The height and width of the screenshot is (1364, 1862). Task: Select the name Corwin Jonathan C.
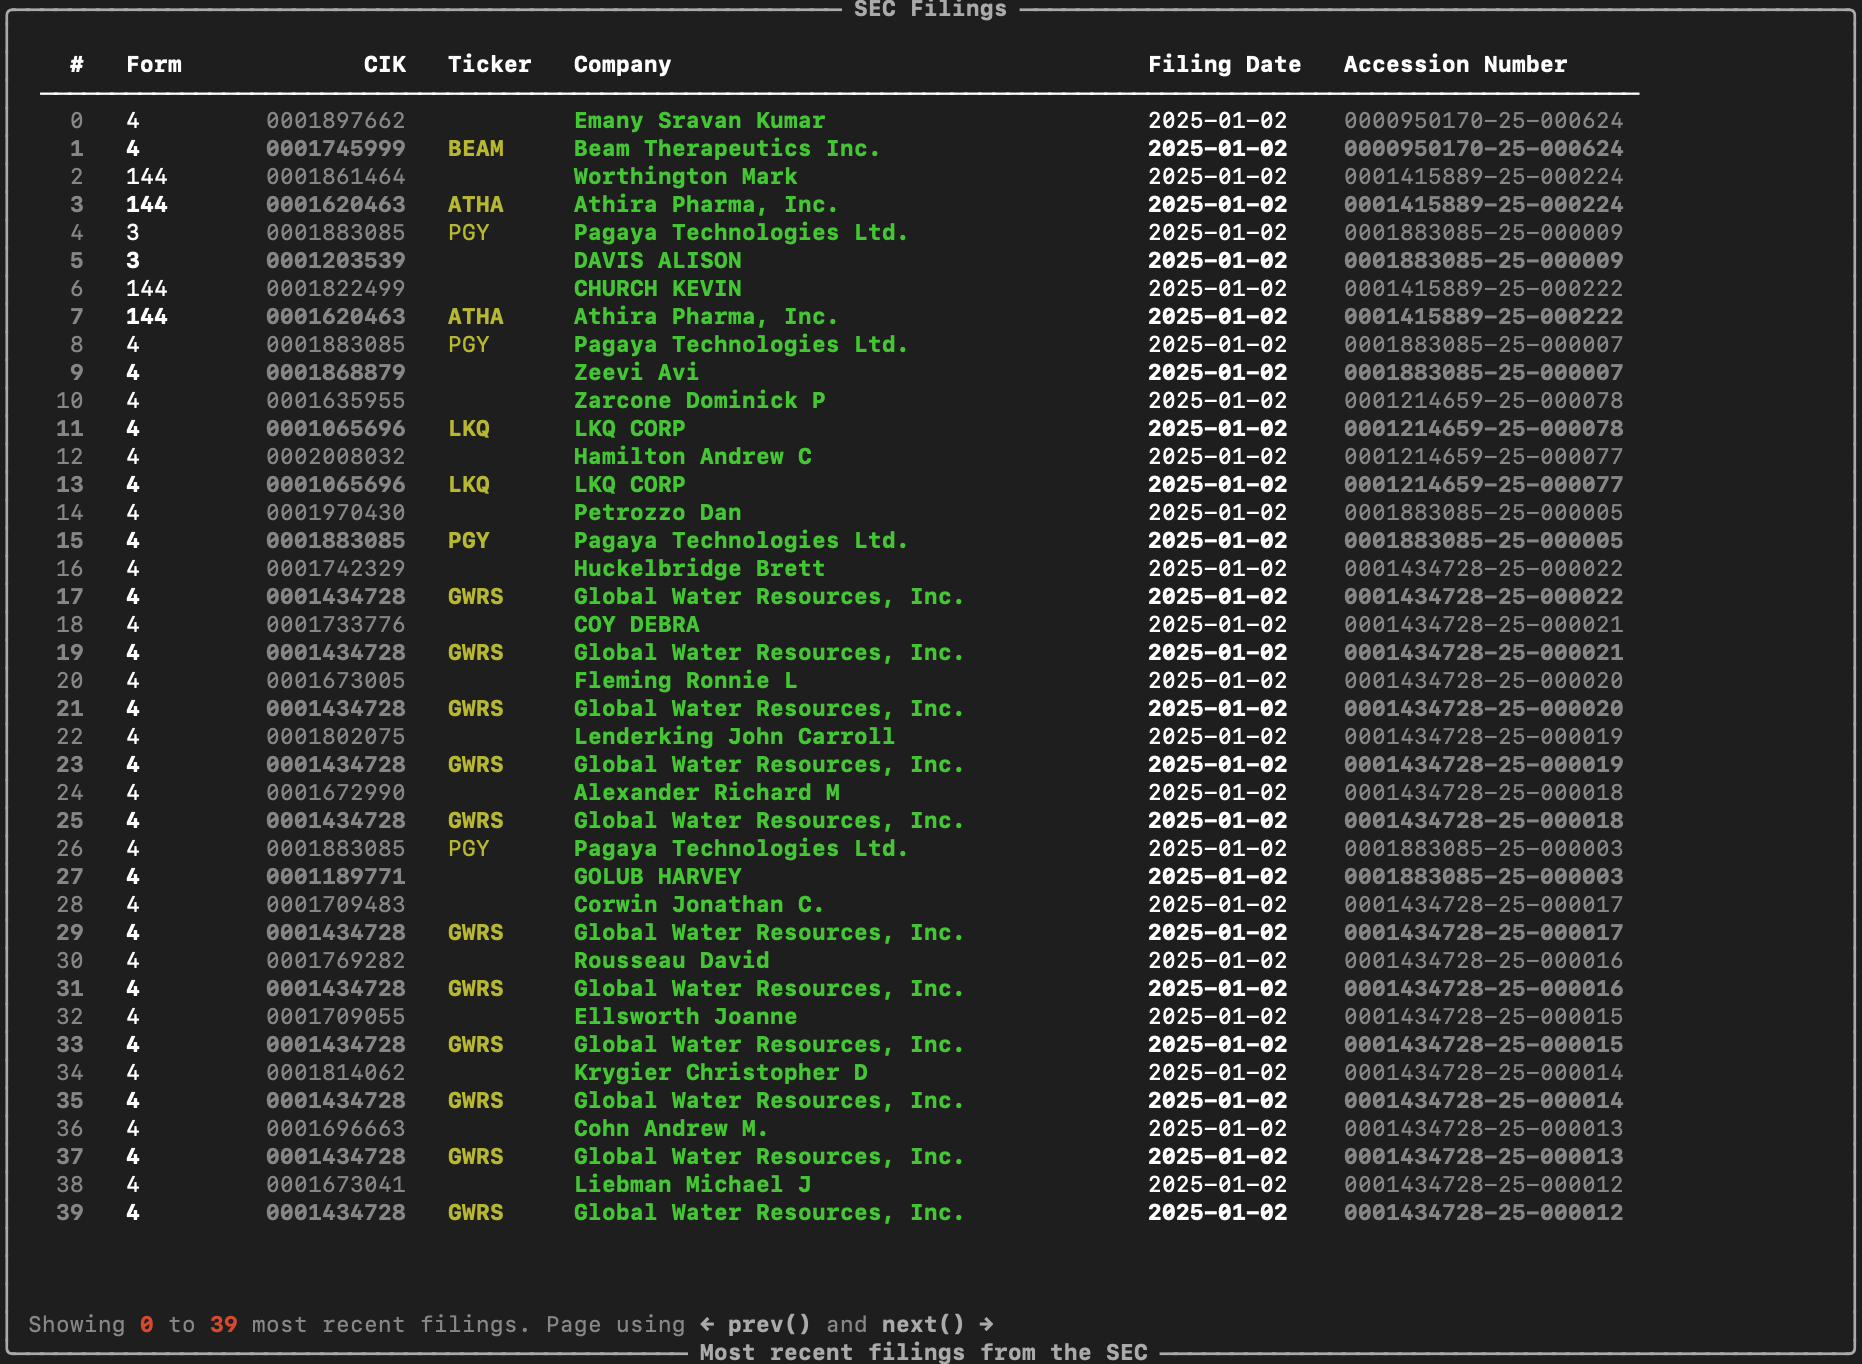click(699, 904)
